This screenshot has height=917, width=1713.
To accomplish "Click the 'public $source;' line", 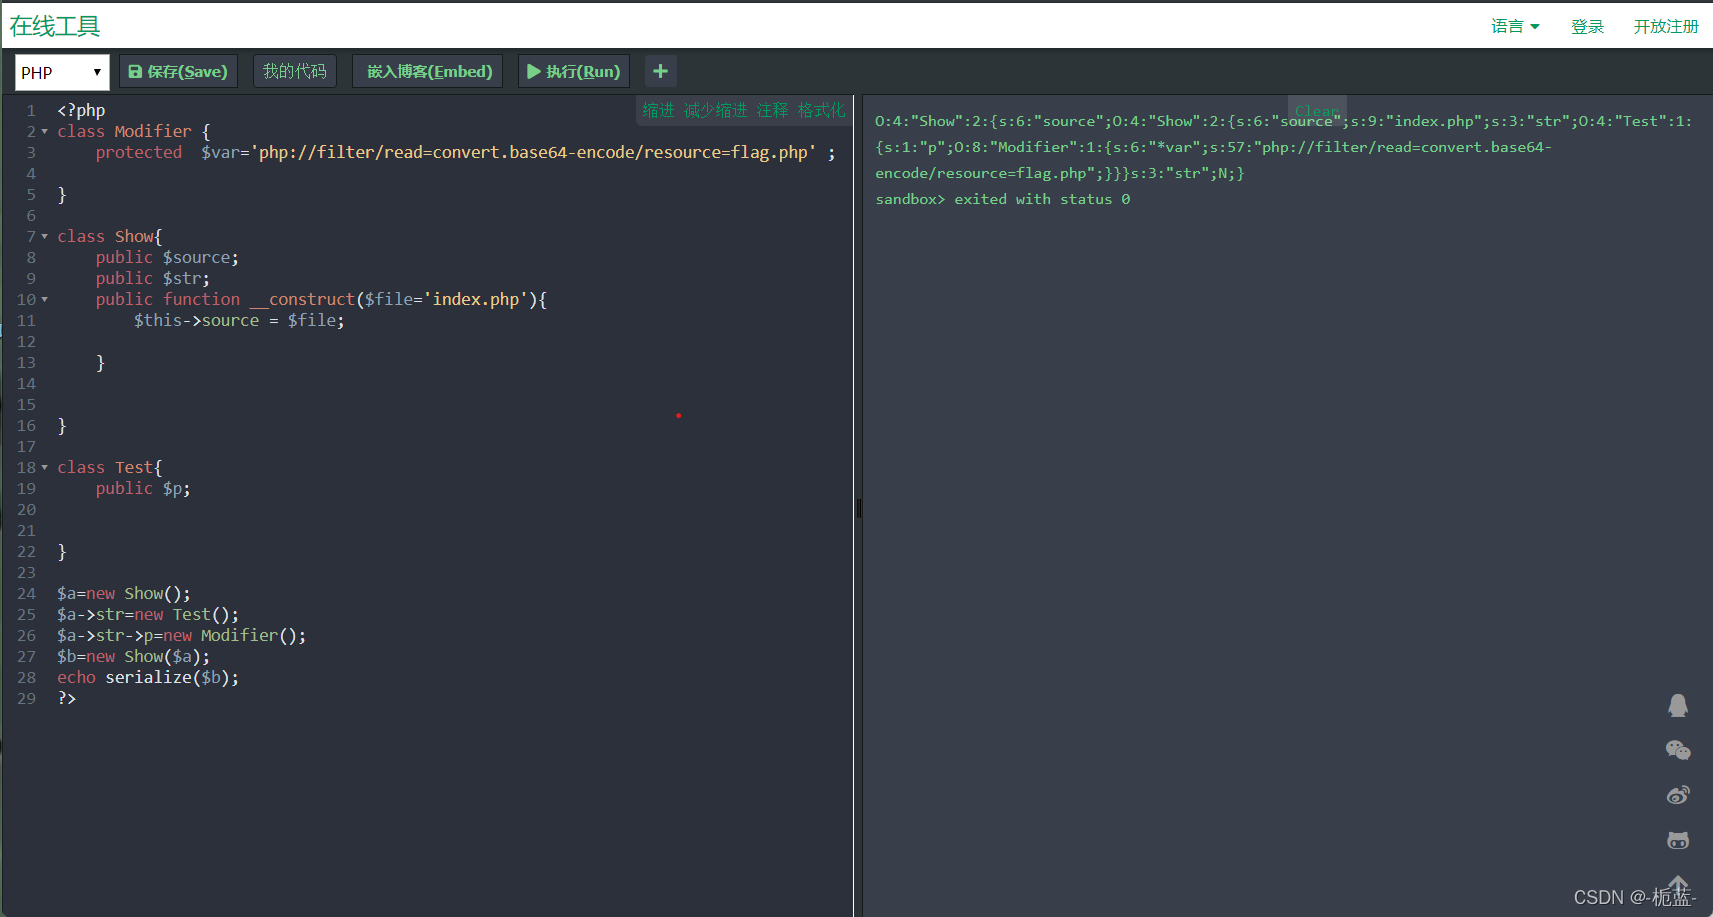I will [x=167, y=258].
